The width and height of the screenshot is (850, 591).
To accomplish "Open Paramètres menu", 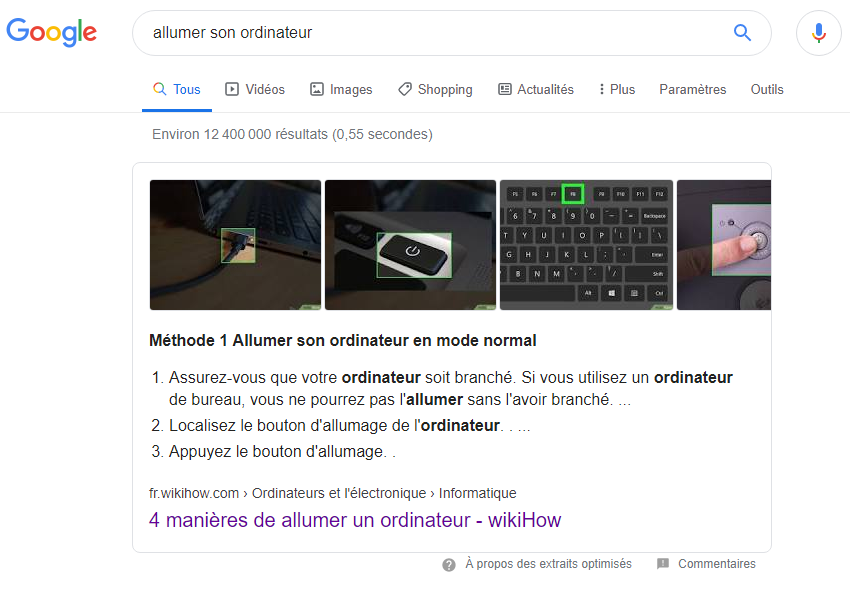I will 692,89.
